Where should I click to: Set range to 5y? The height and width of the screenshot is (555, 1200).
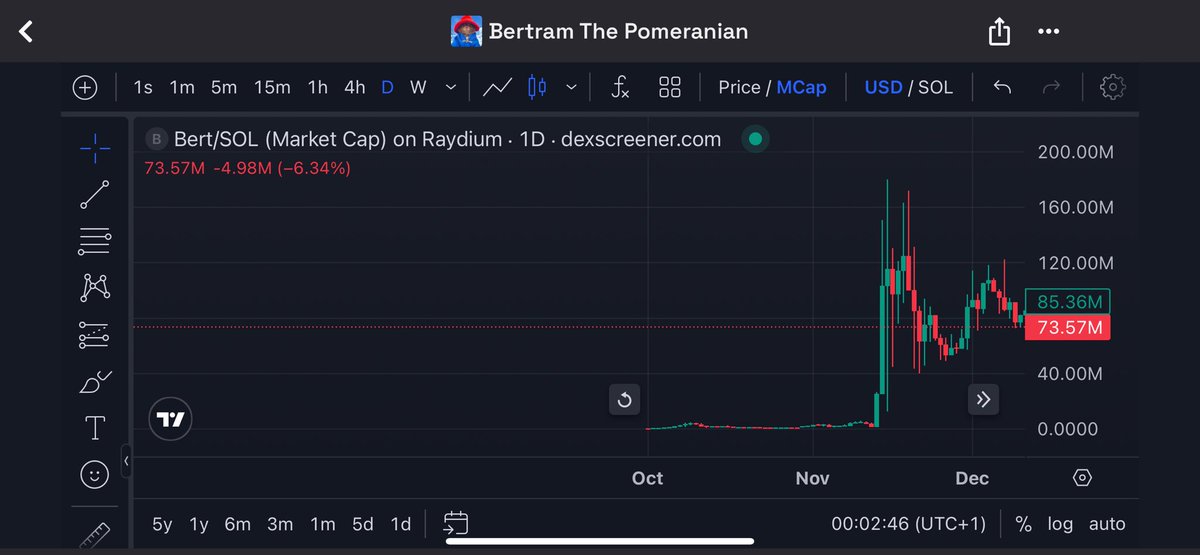pyautogui.click(x=162, y=524)
